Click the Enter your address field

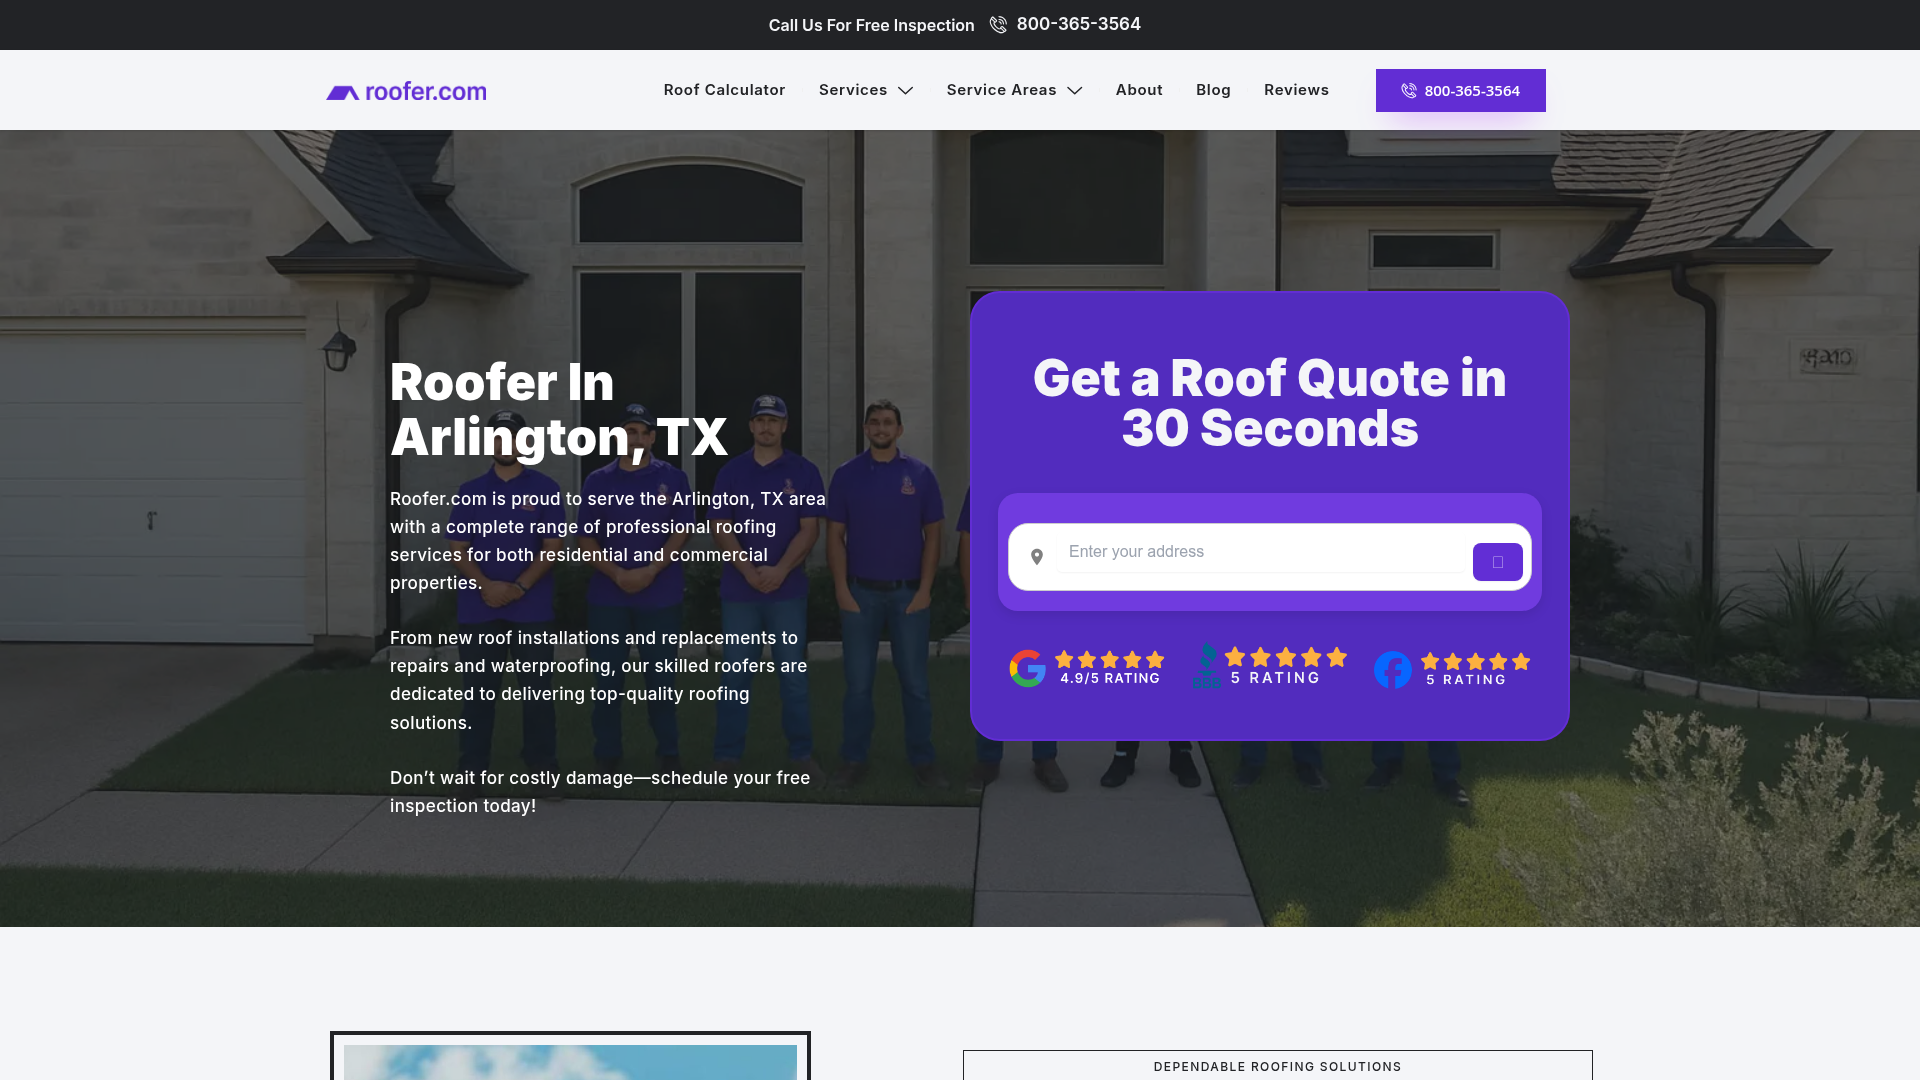1260,552
